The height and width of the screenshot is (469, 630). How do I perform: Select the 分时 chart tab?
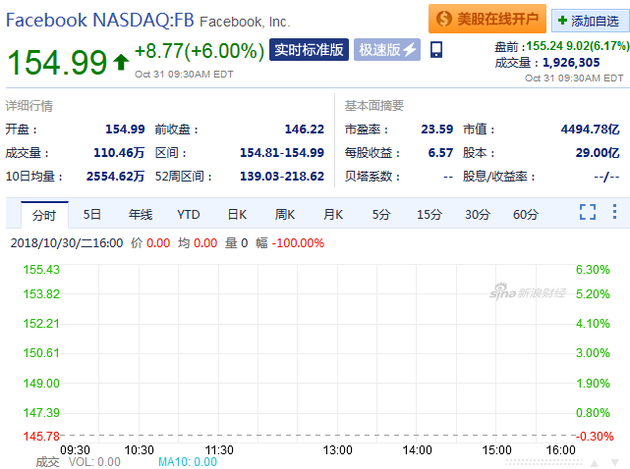pyautogui.click(x=44, y=215)
